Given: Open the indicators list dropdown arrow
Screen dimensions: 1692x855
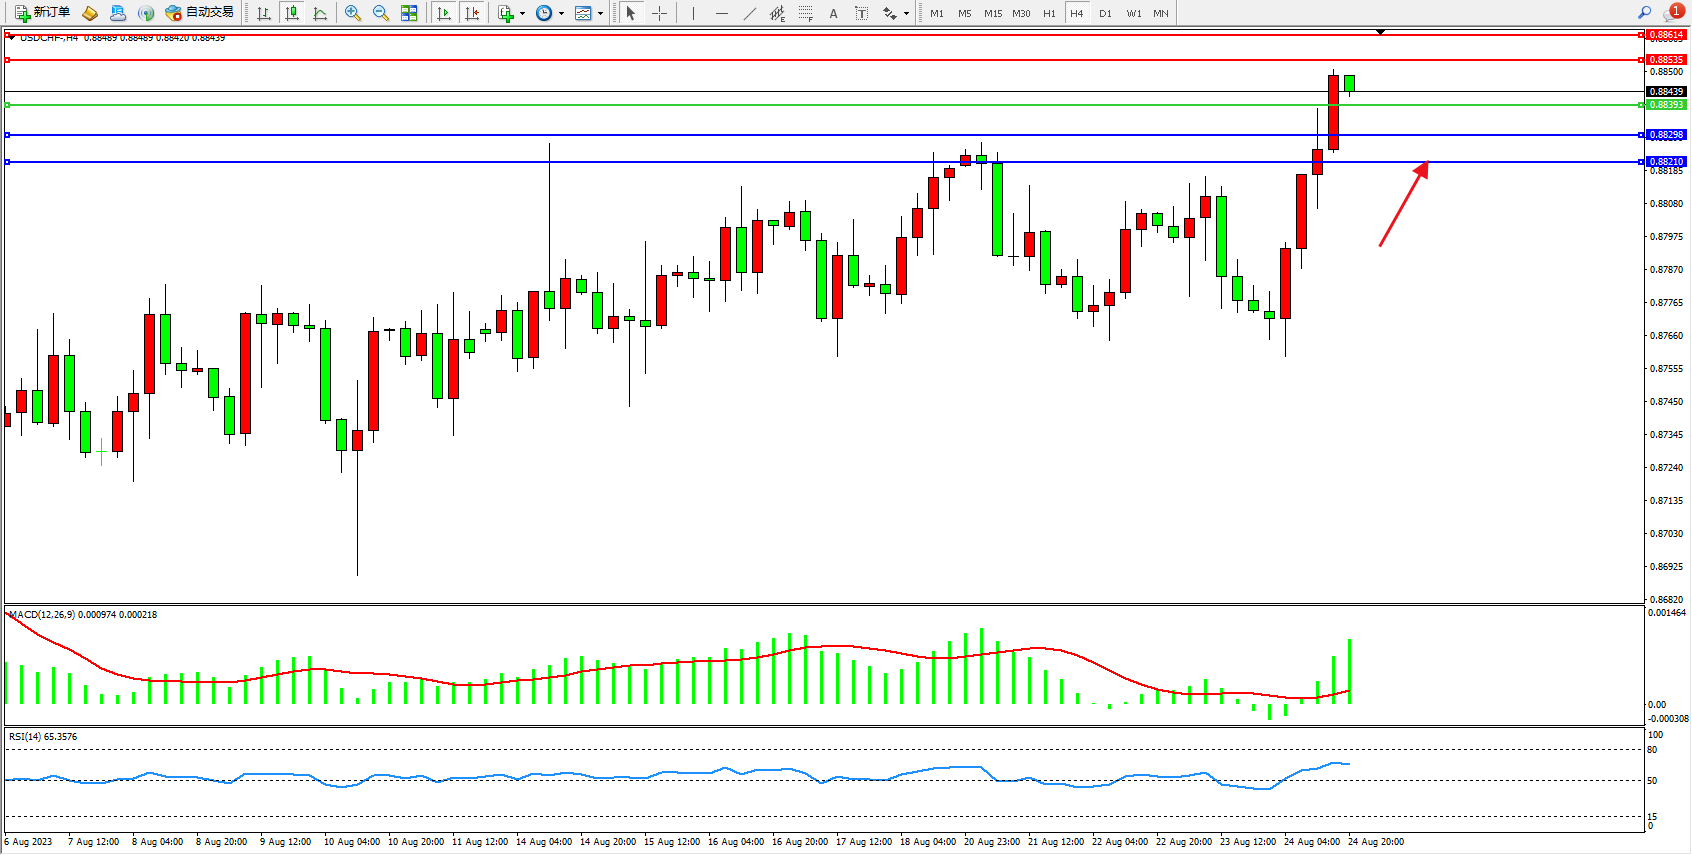Looking at the screenshot, I should click(x=522, y=14).
